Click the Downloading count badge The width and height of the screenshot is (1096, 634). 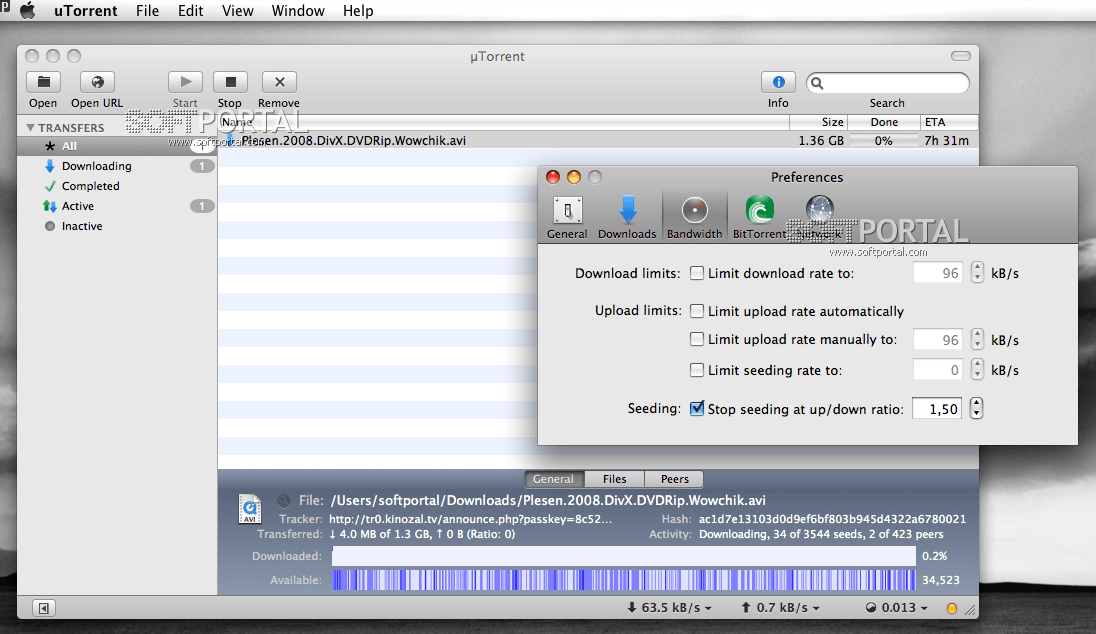pyautogui.click(x=202, y=166)
